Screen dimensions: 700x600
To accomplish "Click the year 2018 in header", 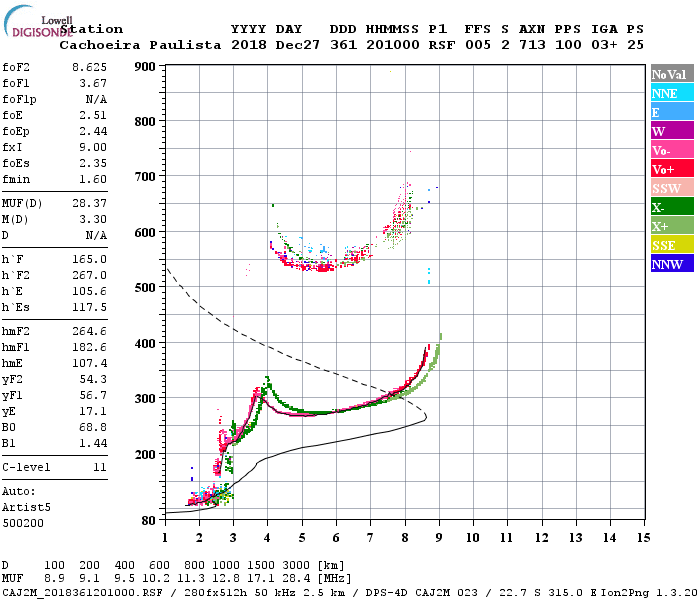I will tap(249, 45).
